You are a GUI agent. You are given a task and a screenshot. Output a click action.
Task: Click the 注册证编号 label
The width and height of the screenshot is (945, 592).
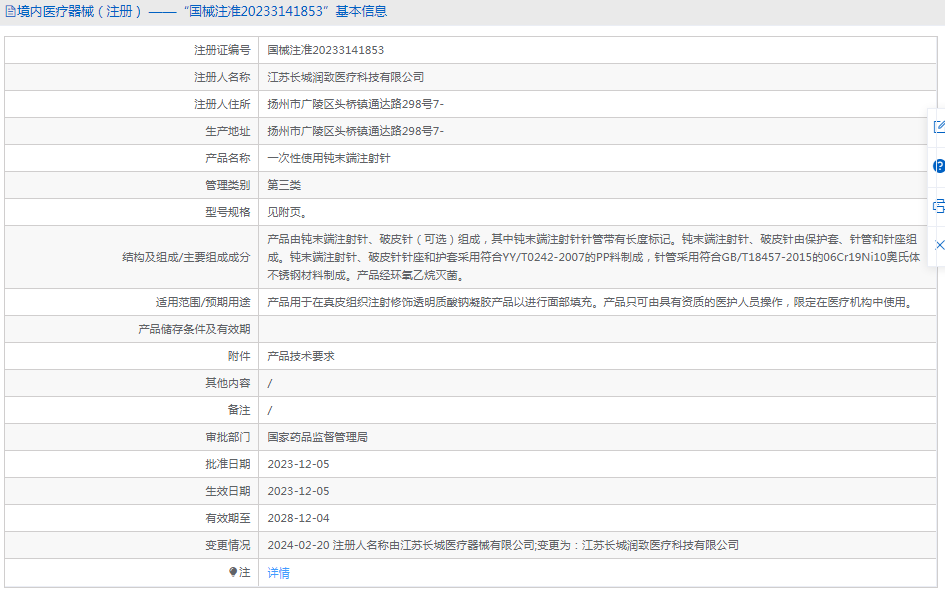tap(222, 50)
